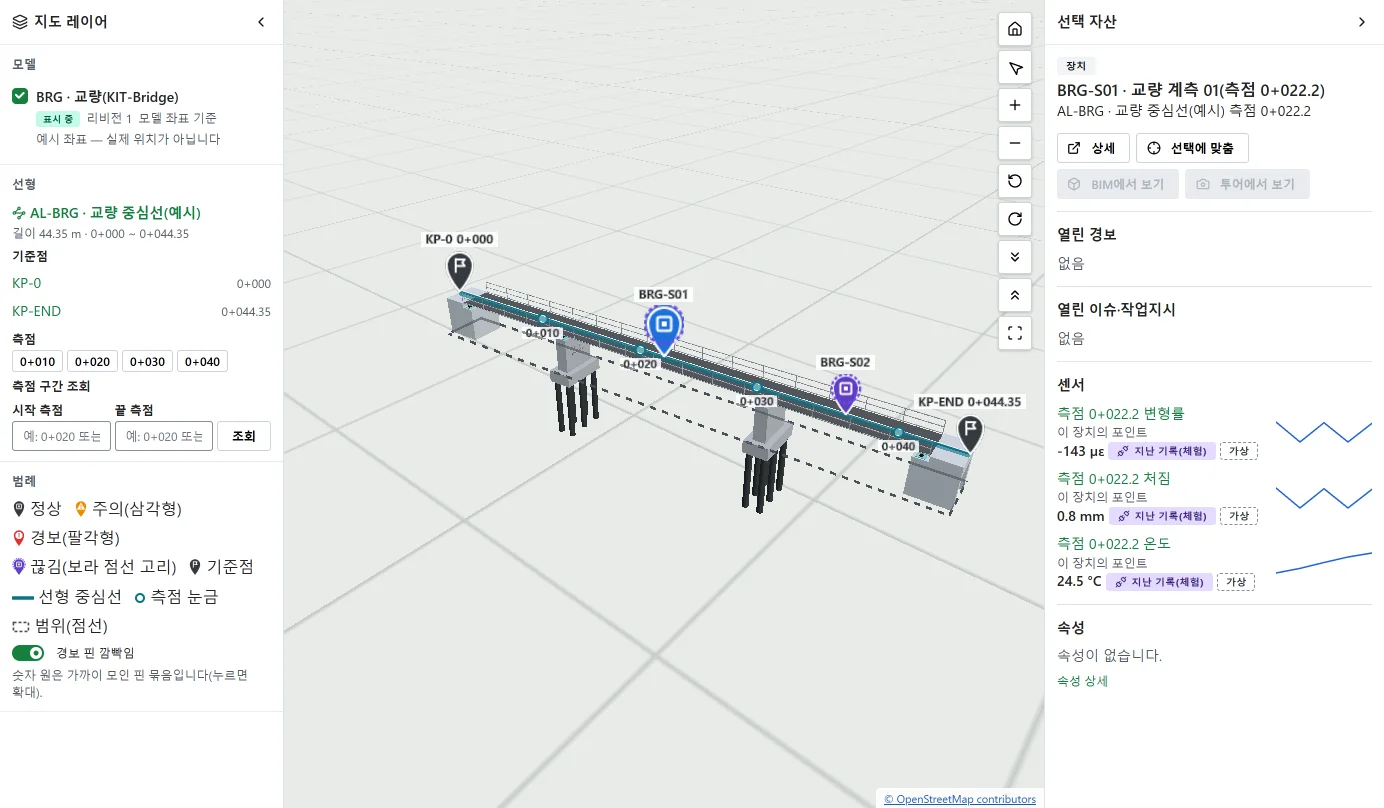This screenshot has width=1384, height=808.
Task: Focus the 끝 측점 input field
Action: pos(164,436)
